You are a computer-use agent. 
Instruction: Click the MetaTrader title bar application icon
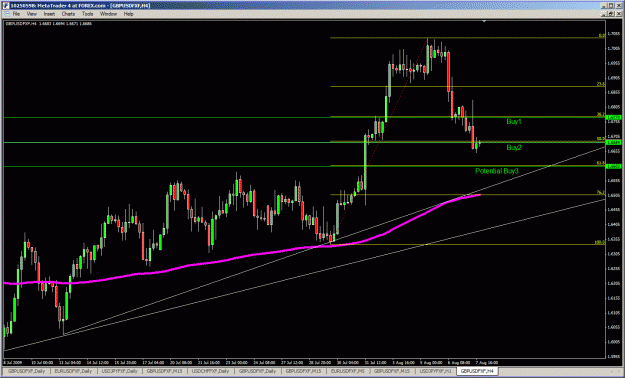coord(5,6)
